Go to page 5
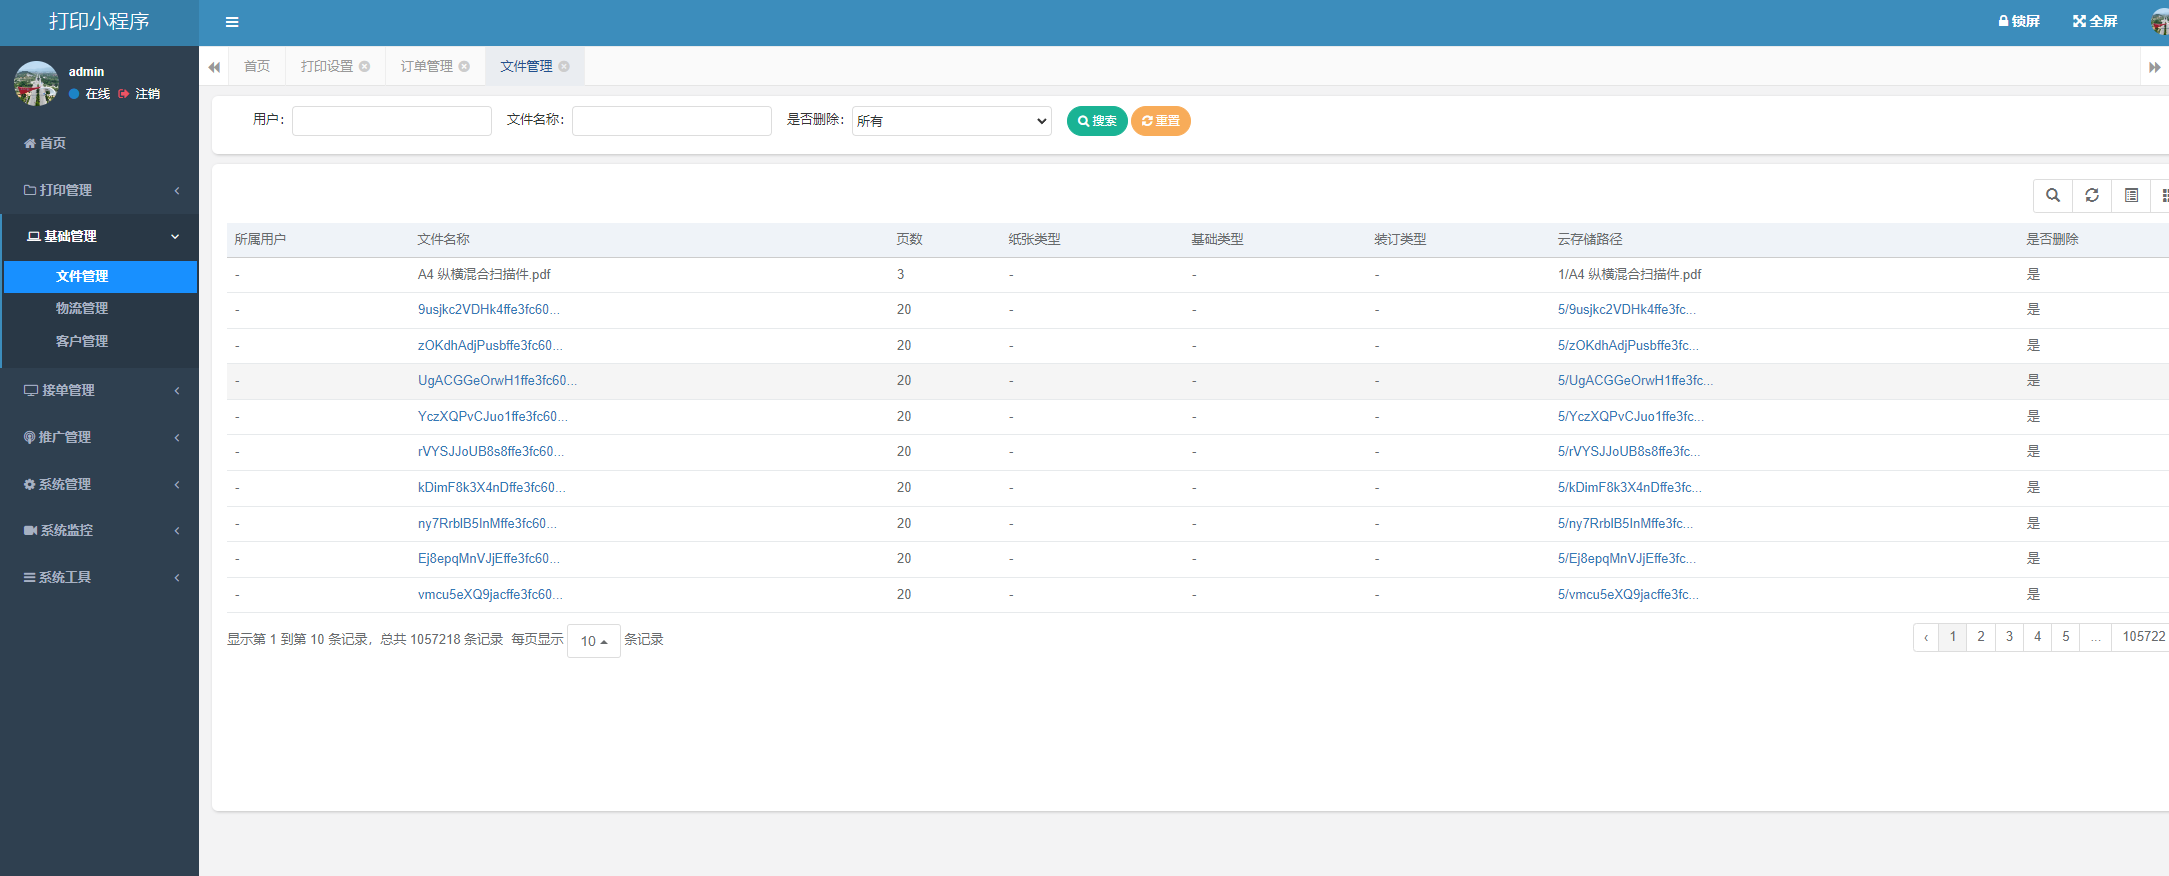Screen dimensions: 2169x876 (x=2065, y=637)
